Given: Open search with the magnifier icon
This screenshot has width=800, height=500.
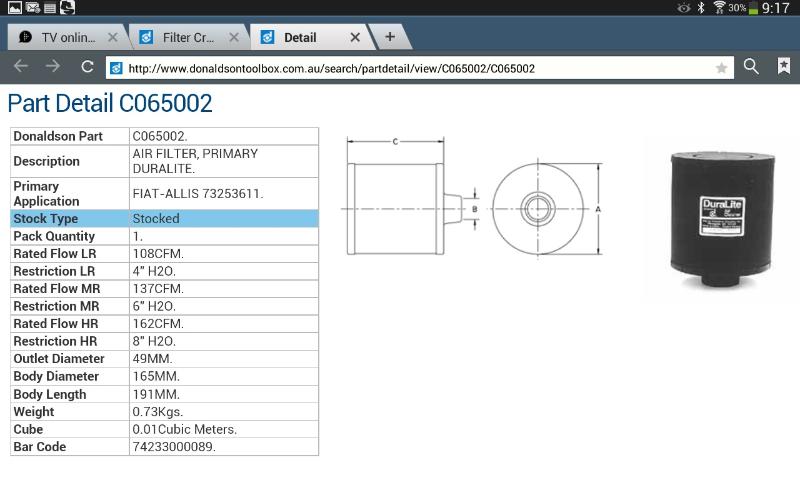Looking at the screenshot, I should pos(751,66).
